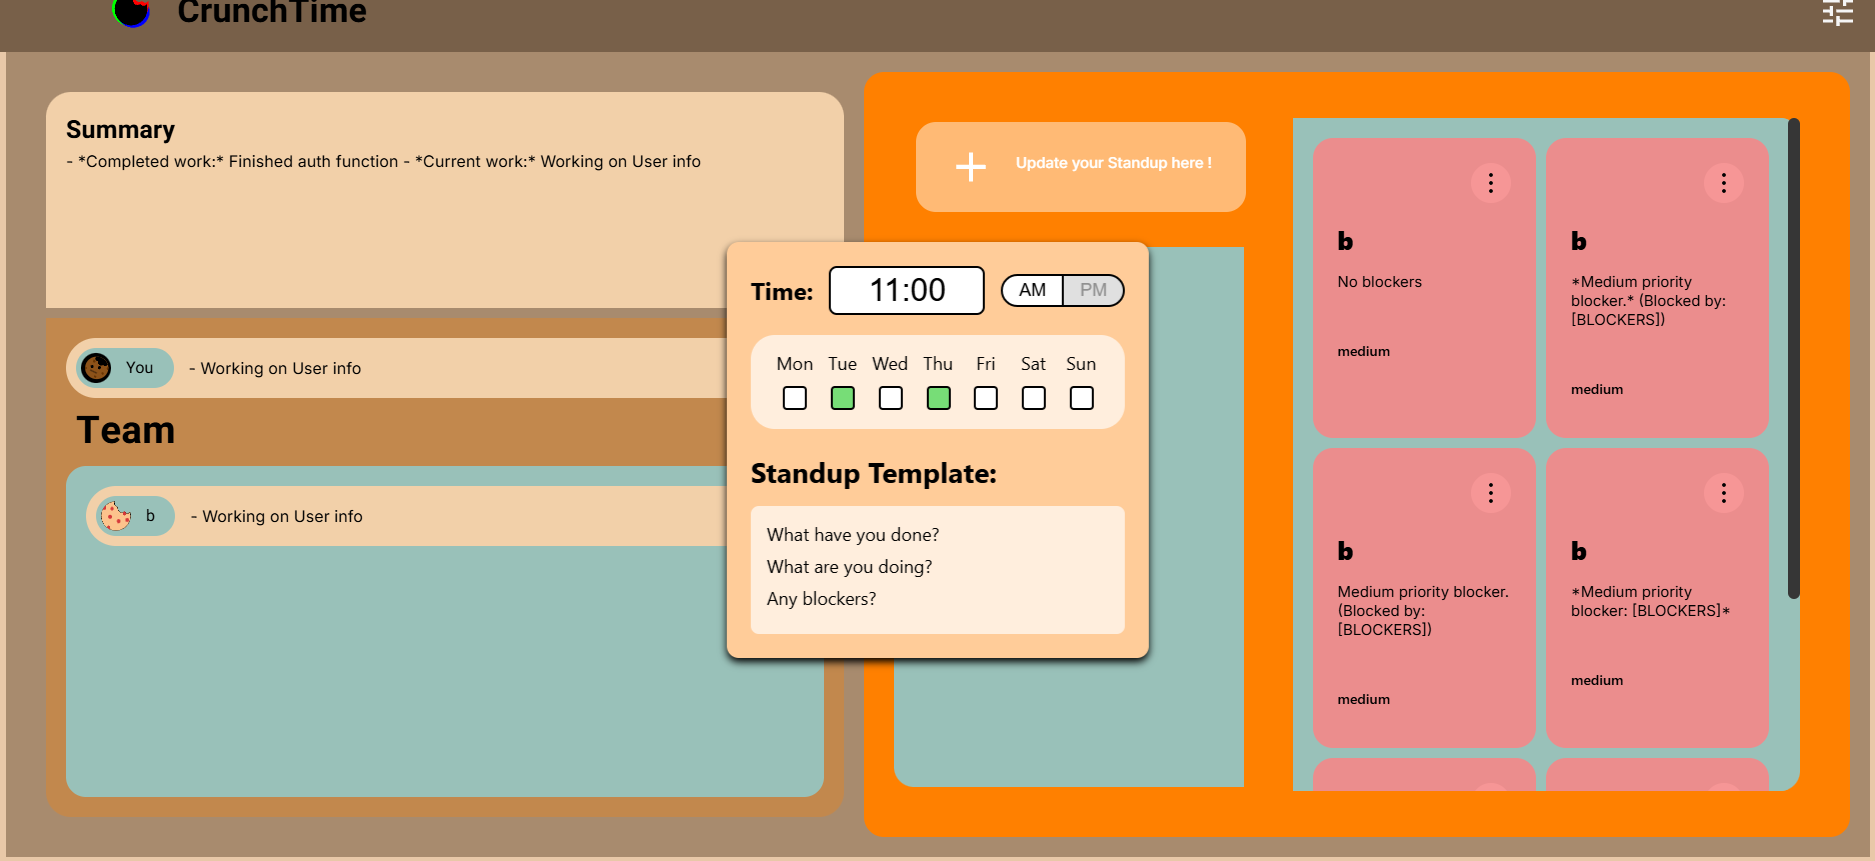Click the 'No blockers' card text

1379,282
